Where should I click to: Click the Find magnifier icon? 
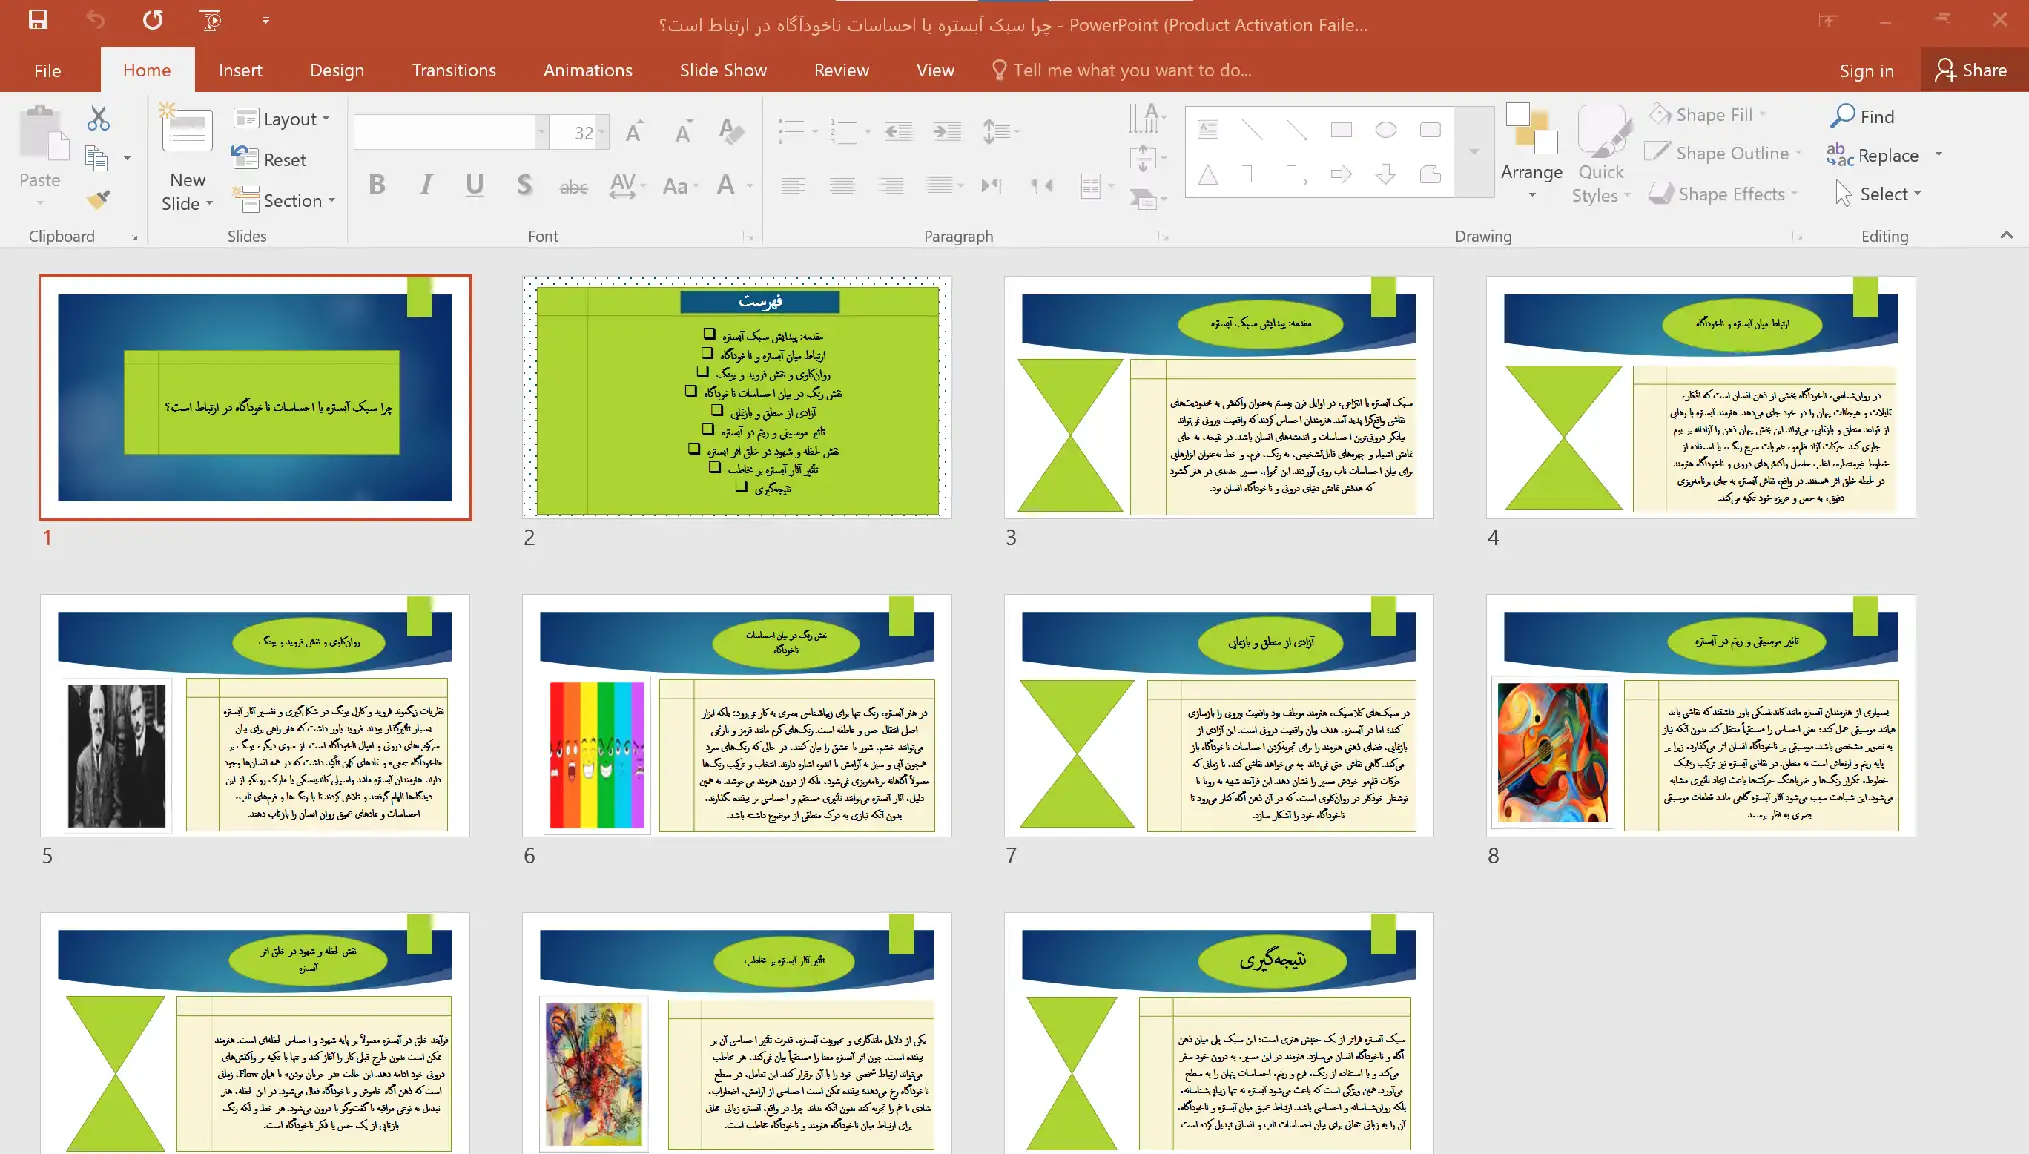tap(1843, 116)
